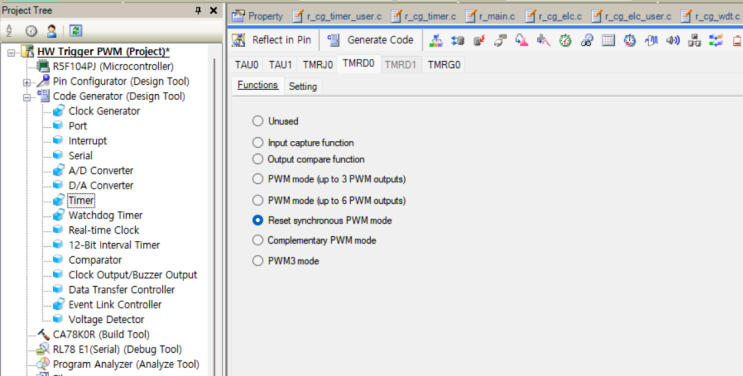Select CA78K0R (Build Tool) in tree
743x376 pixels.
pos(101,334)
